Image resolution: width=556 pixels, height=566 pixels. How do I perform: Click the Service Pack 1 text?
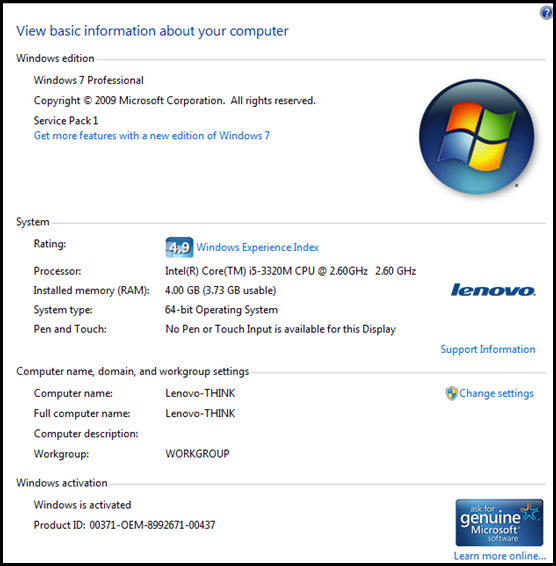66,121
